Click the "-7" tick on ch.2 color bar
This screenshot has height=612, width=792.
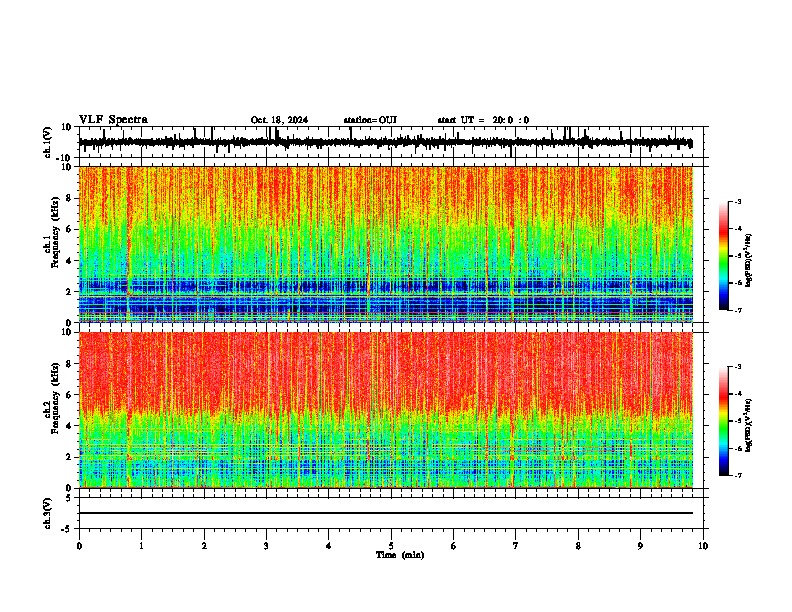737,475
